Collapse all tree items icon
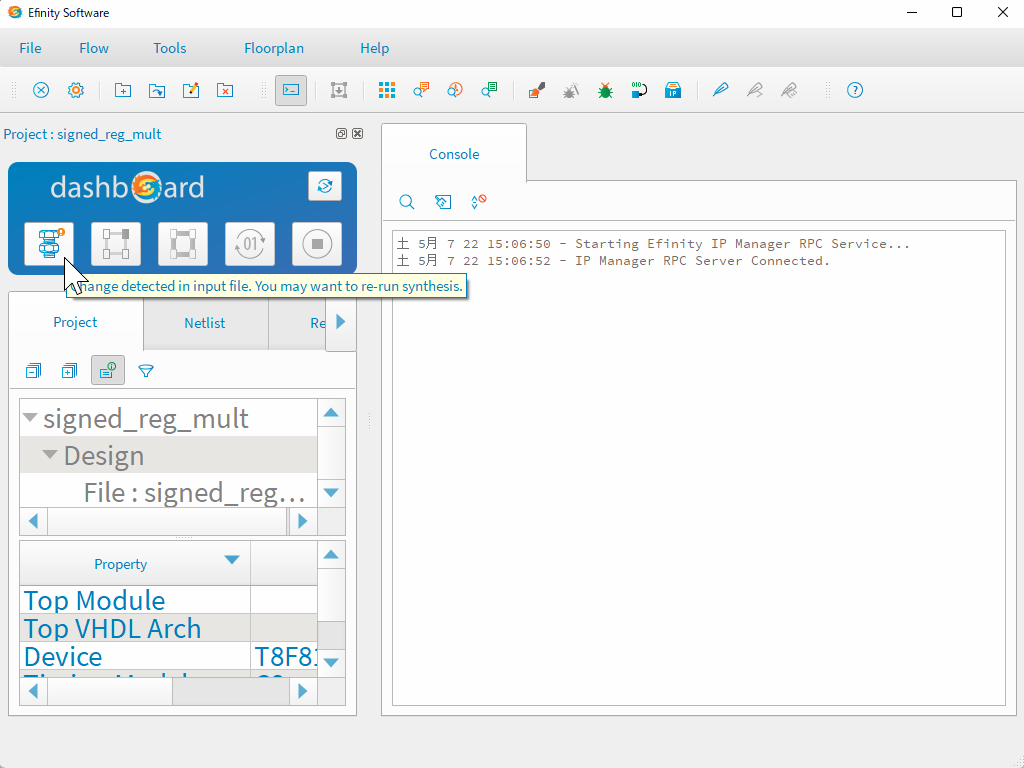The image size is (1024, 768). pyautogui.click(x=33, y=371)
